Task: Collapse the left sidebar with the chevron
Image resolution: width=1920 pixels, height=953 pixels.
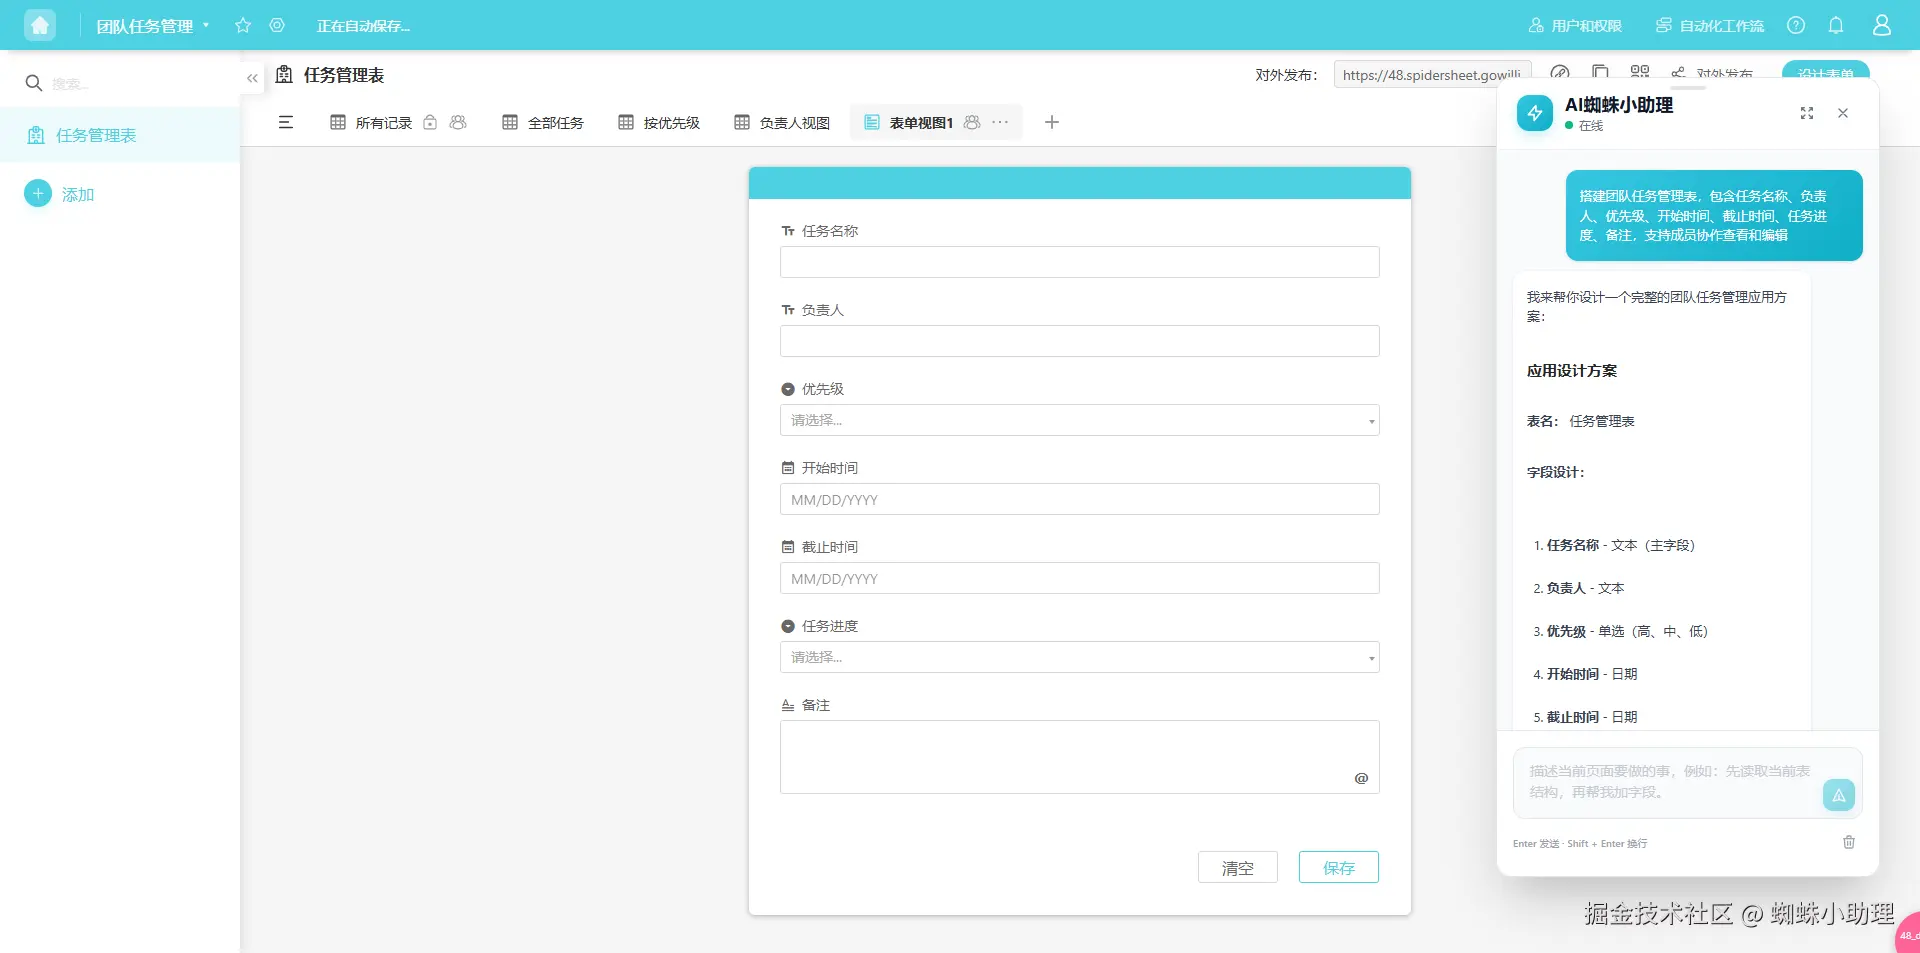Action: [x=252, y=78]
